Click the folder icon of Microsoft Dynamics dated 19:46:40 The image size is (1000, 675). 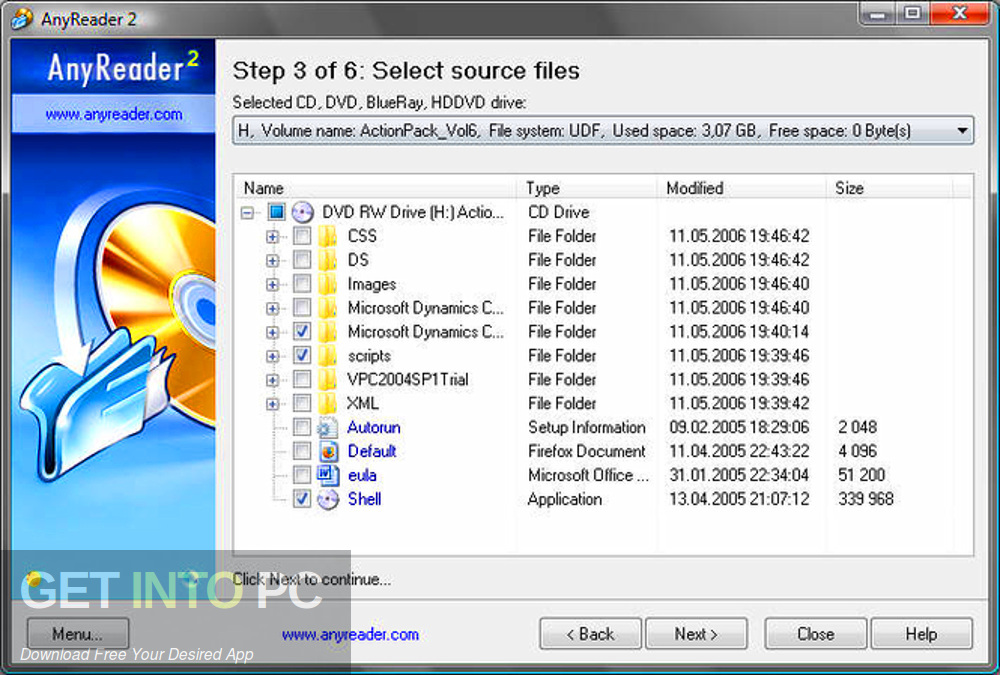point(327,308)
